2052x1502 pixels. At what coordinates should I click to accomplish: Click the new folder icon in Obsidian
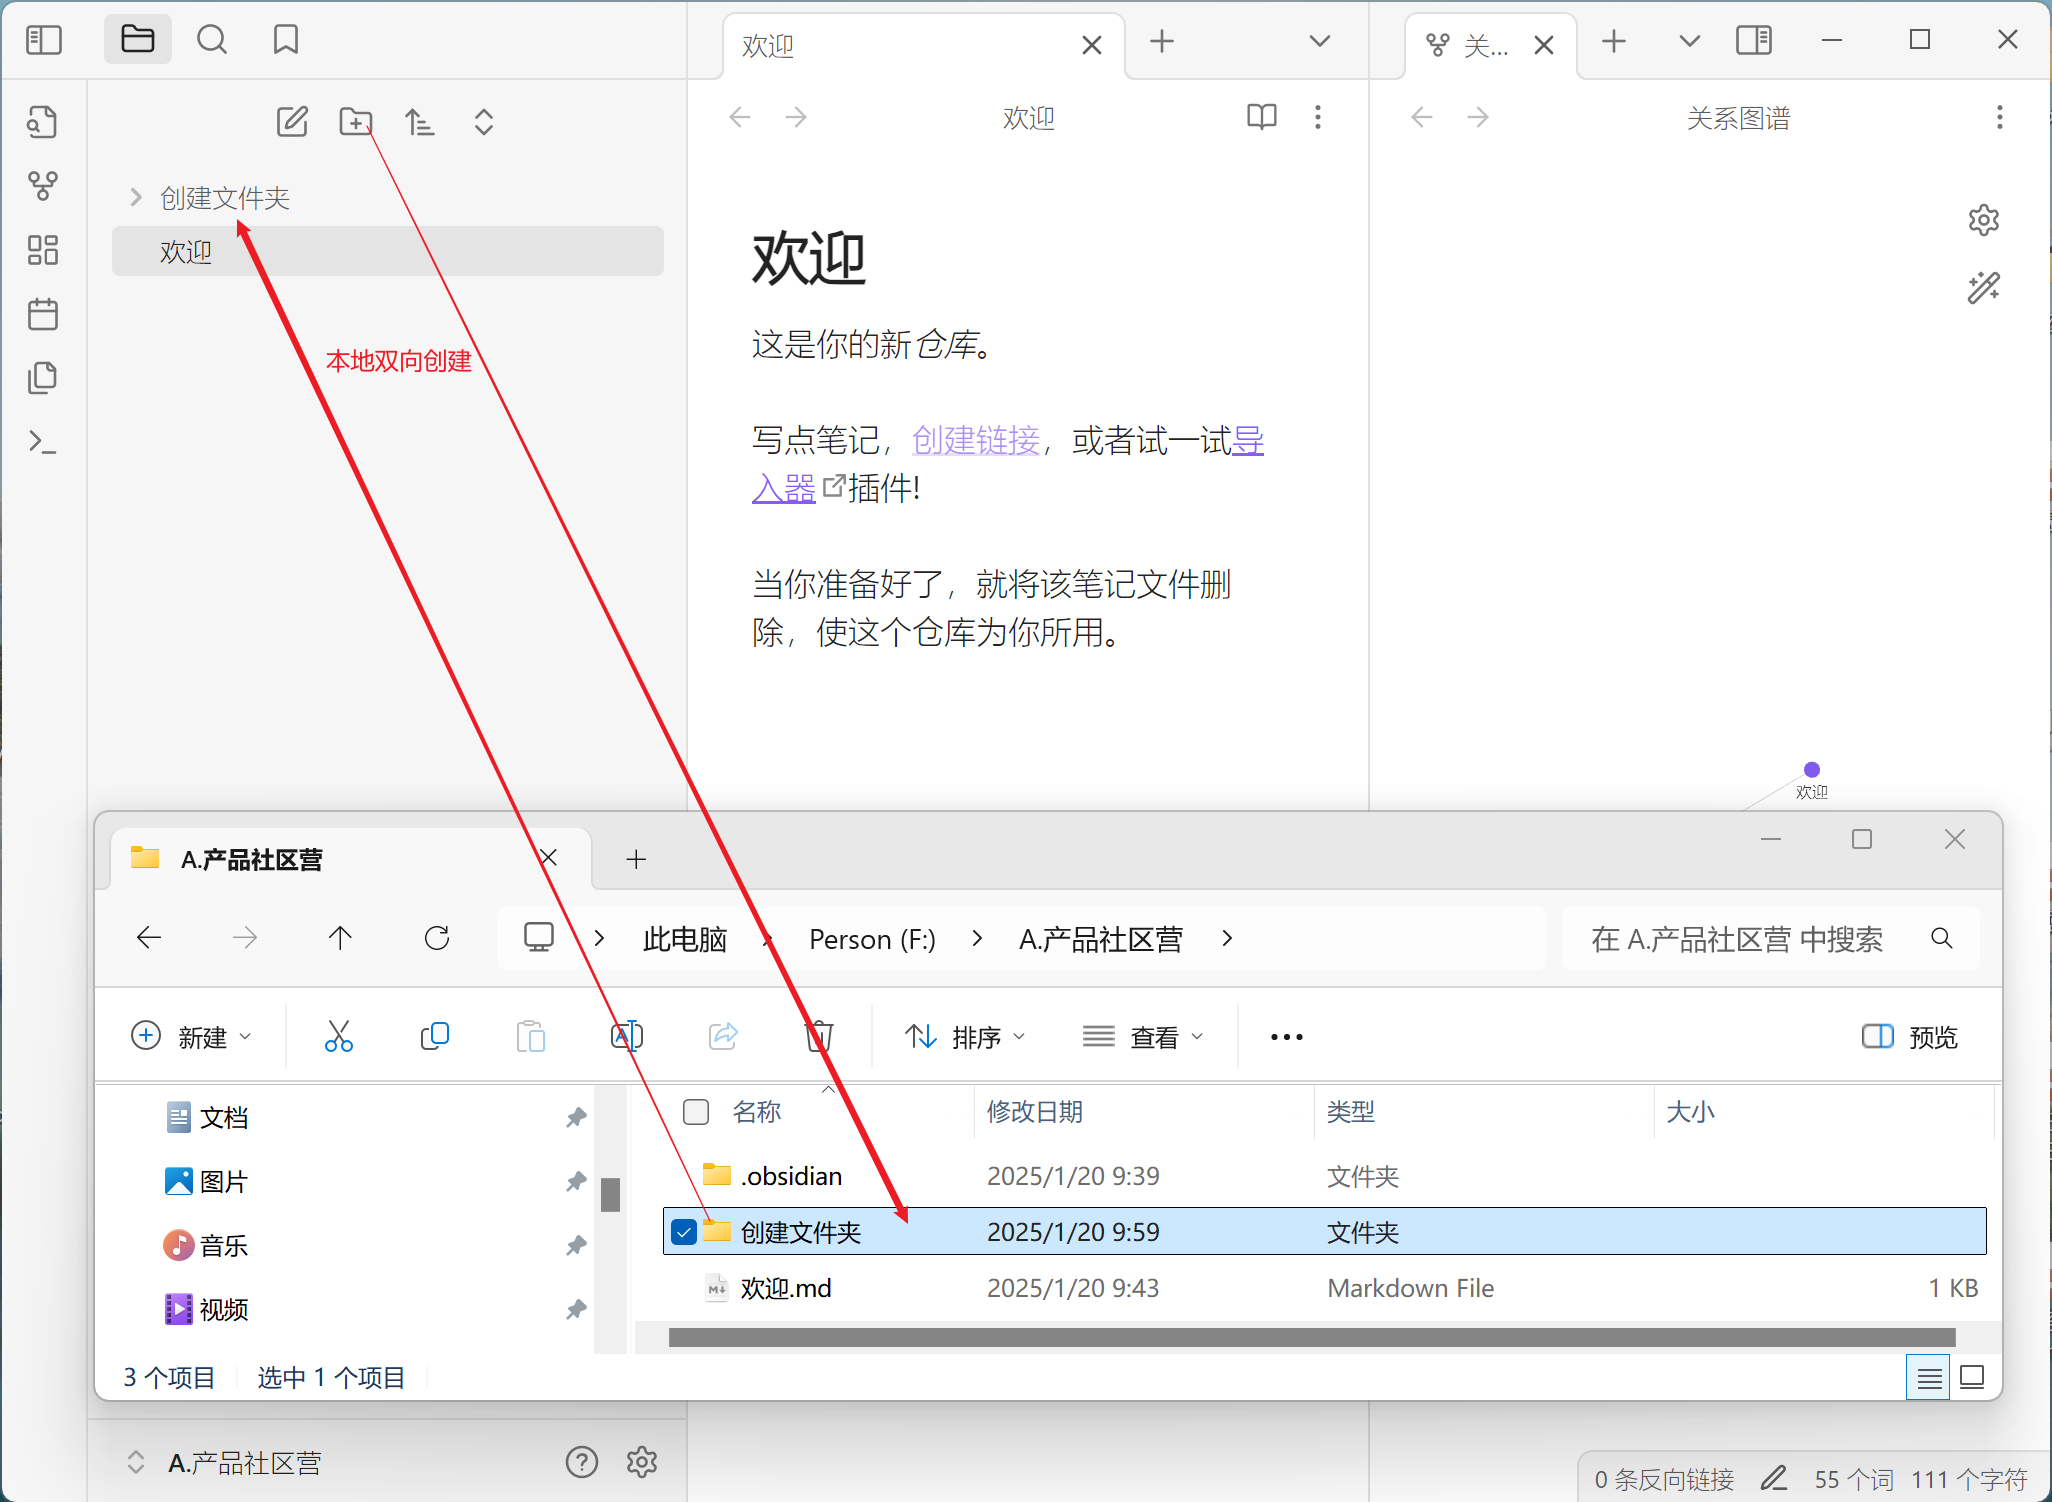[355, 122]
